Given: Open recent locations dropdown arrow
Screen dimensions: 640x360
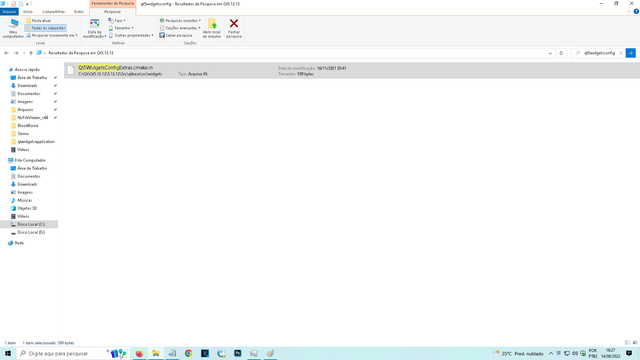Looking at the screenshot, I should [24, 53].
